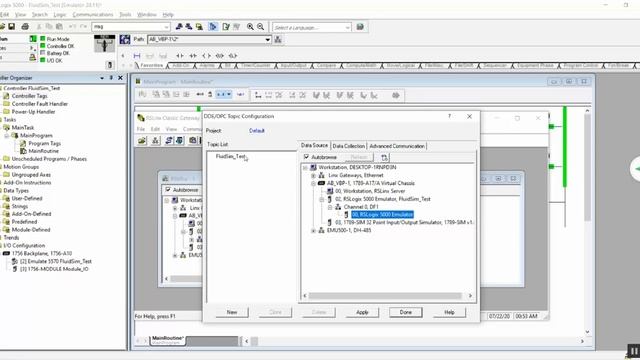Click the Verify Routine icon in toolbar
Viewport: 640px width, 360px height.
[x=226, y=27]
